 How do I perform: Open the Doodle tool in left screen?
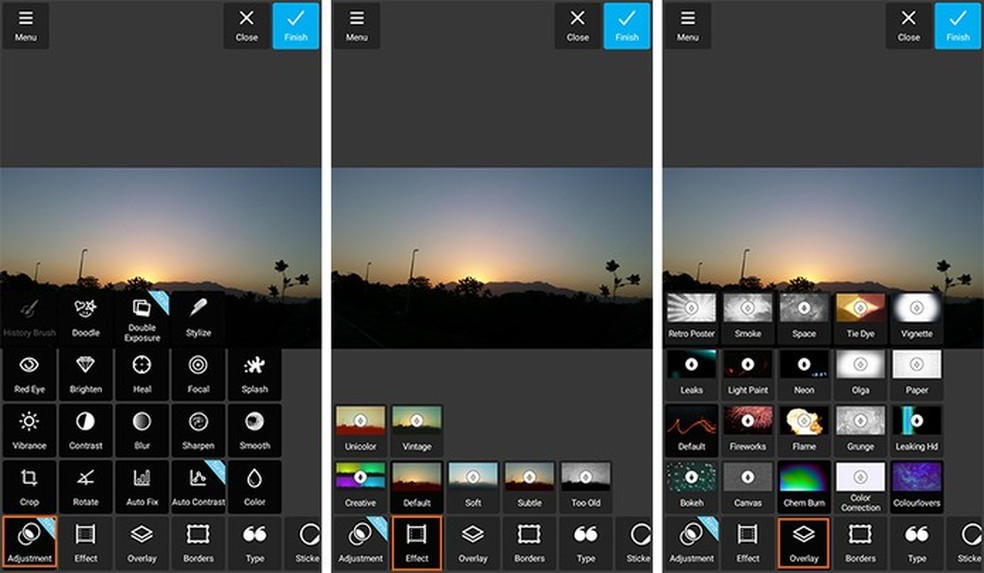click(85, 319)
